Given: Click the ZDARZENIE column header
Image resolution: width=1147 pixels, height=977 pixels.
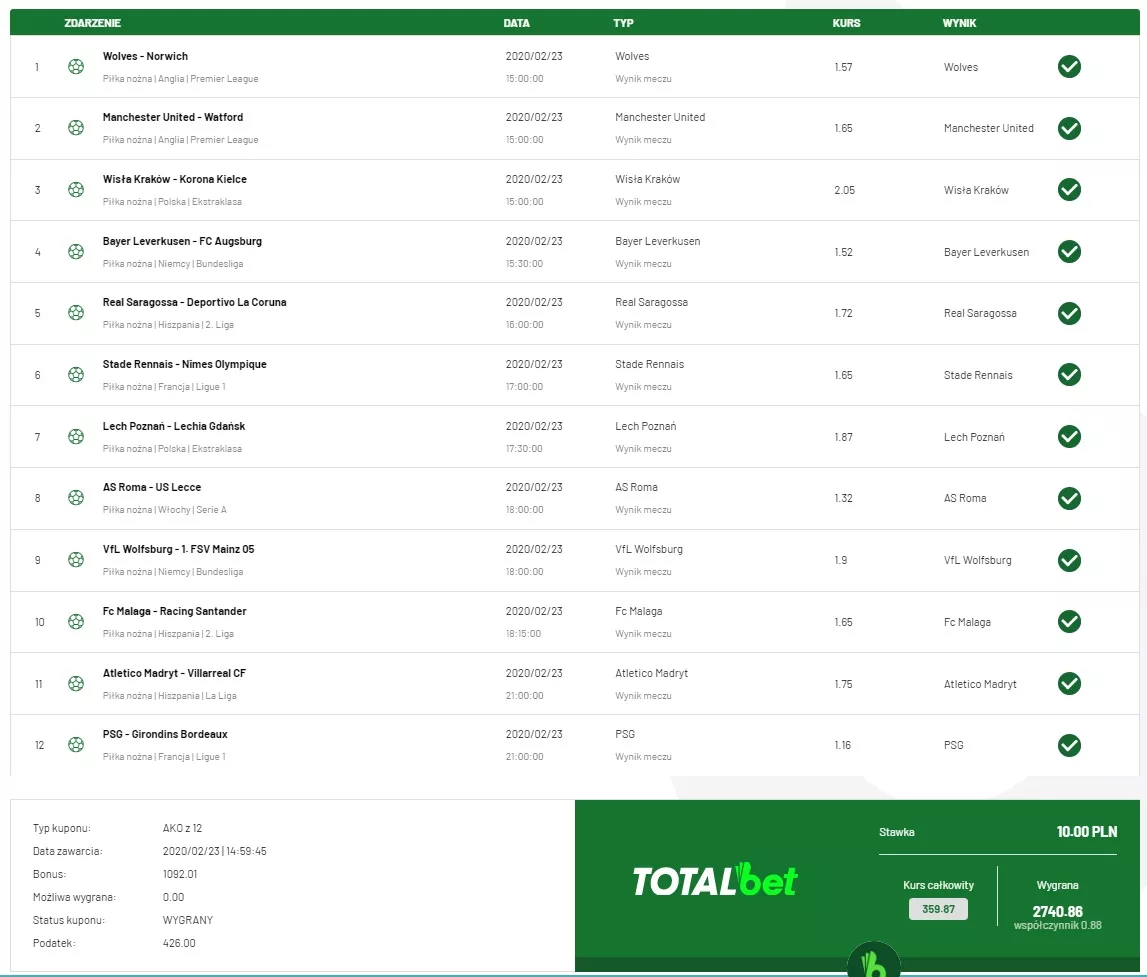Looking at the screenshot, I should pos(93,23).
